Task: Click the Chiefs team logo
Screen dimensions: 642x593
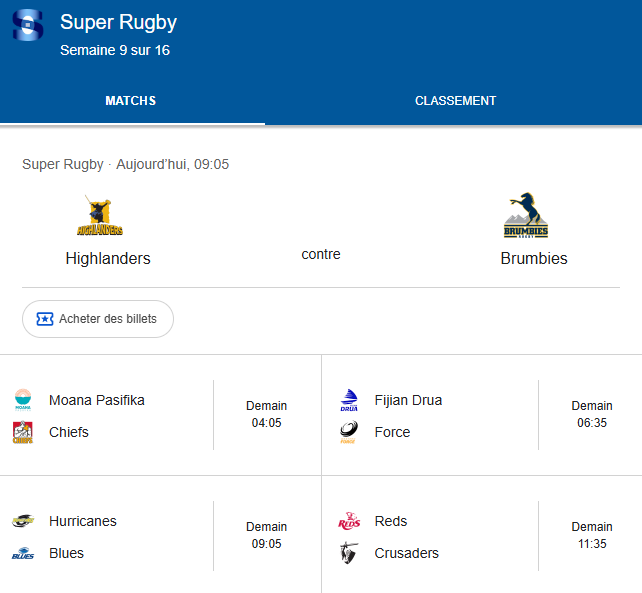Action: (x=23, y=432)
